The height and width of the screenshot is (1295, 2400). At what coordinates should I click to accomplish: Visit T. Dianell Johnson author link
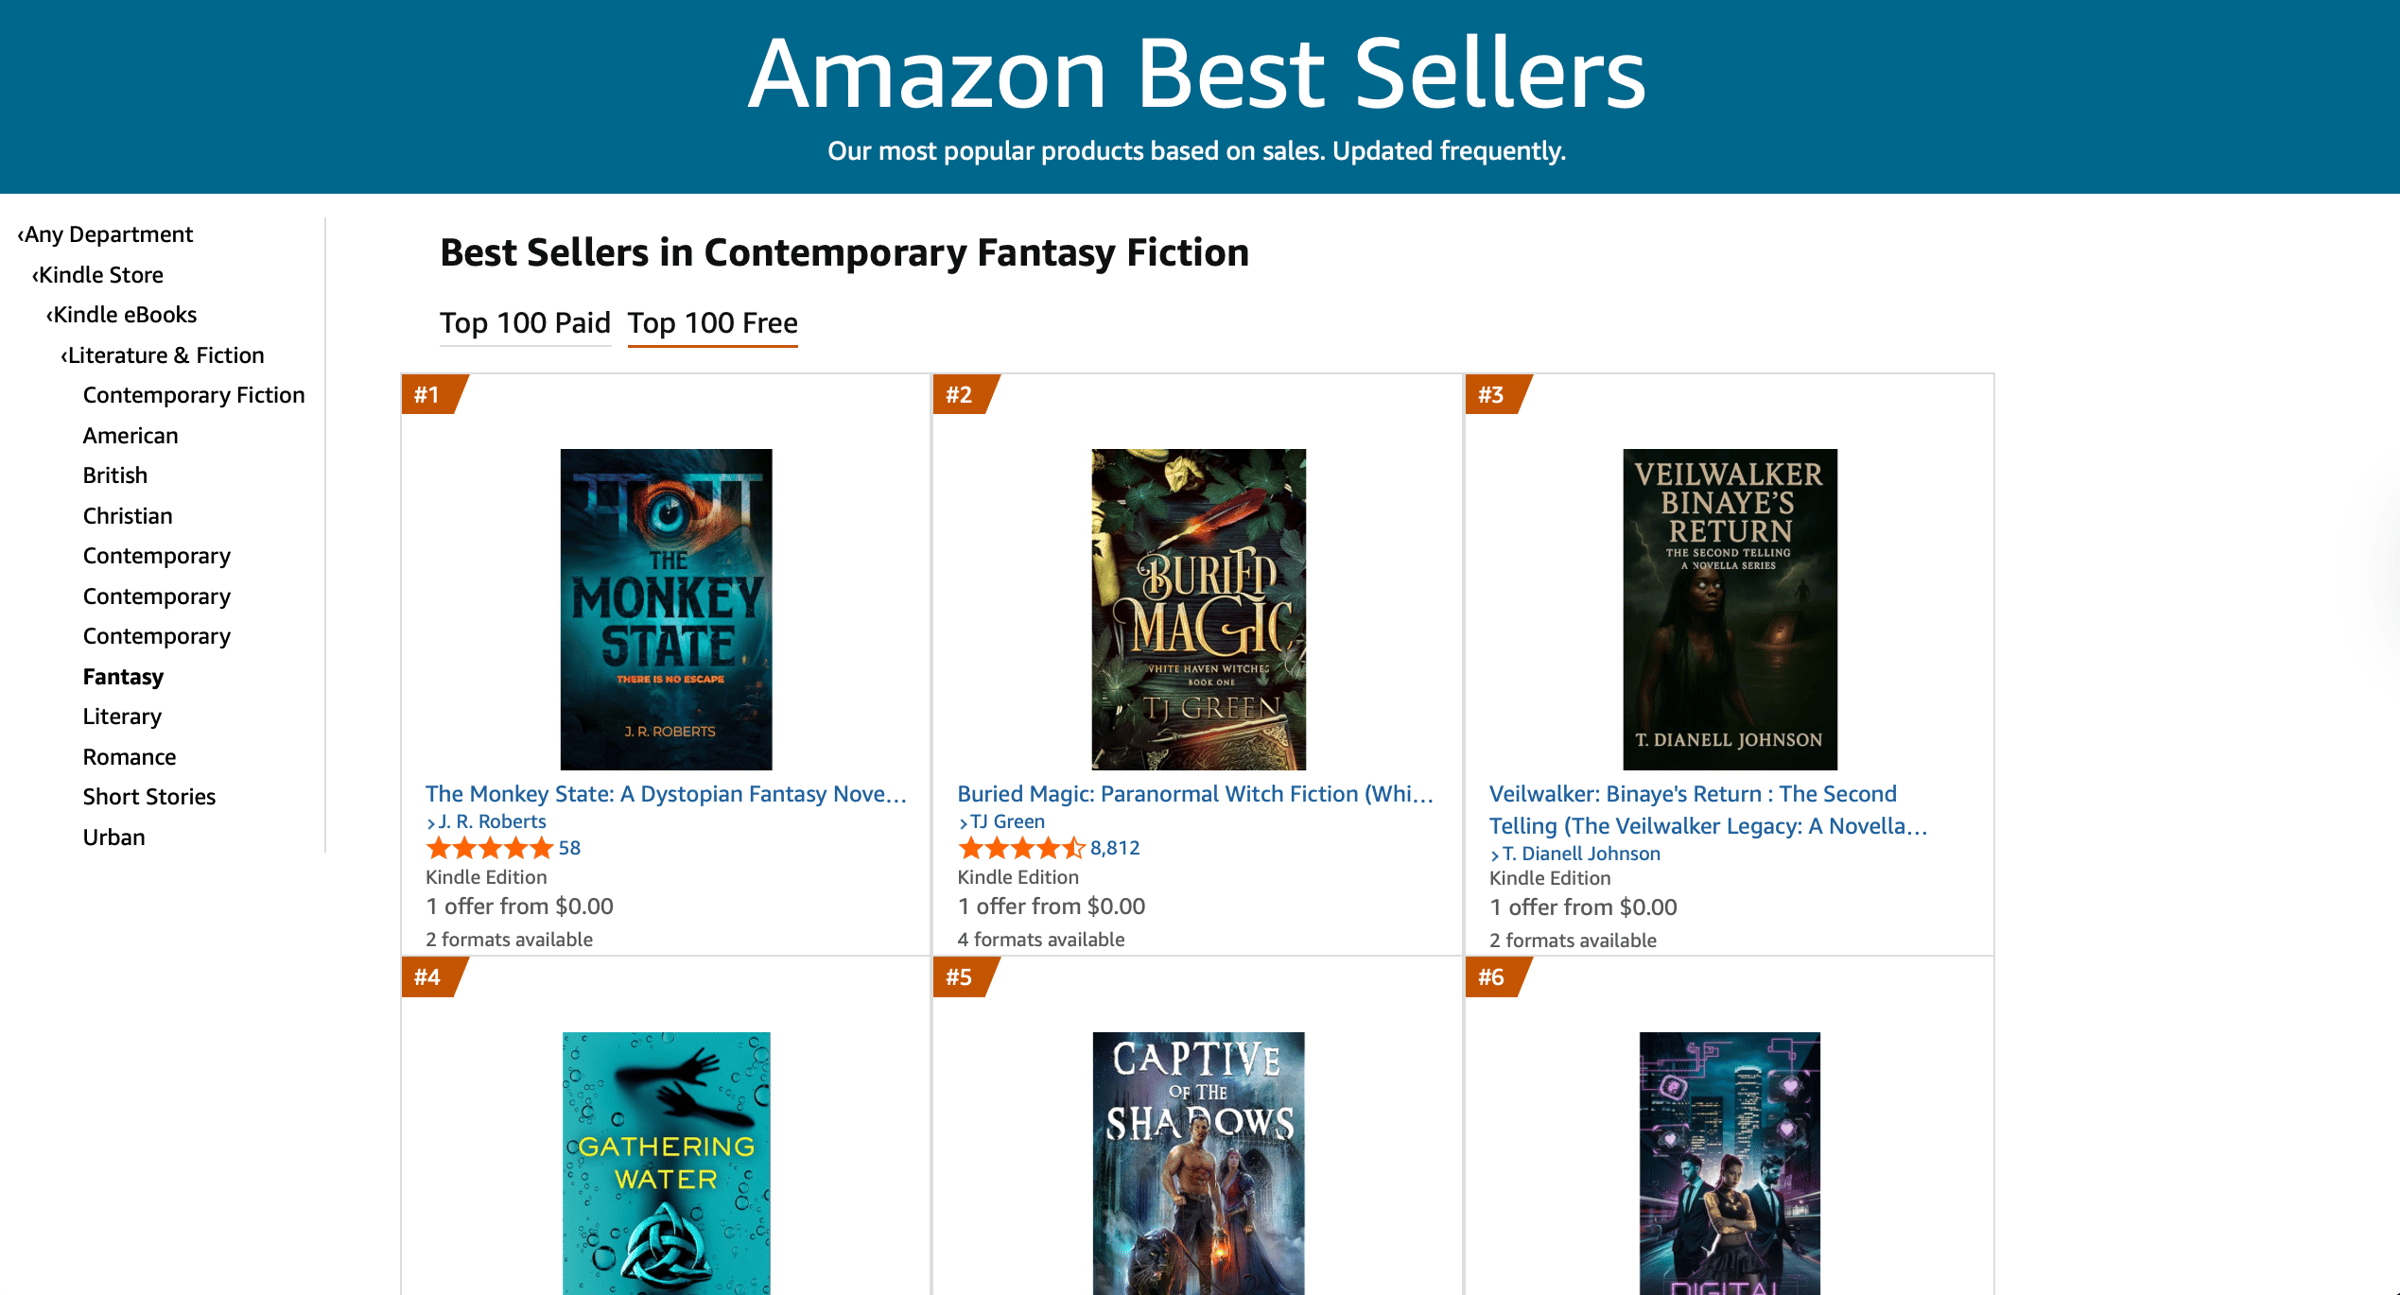(x=1581, y=853)
